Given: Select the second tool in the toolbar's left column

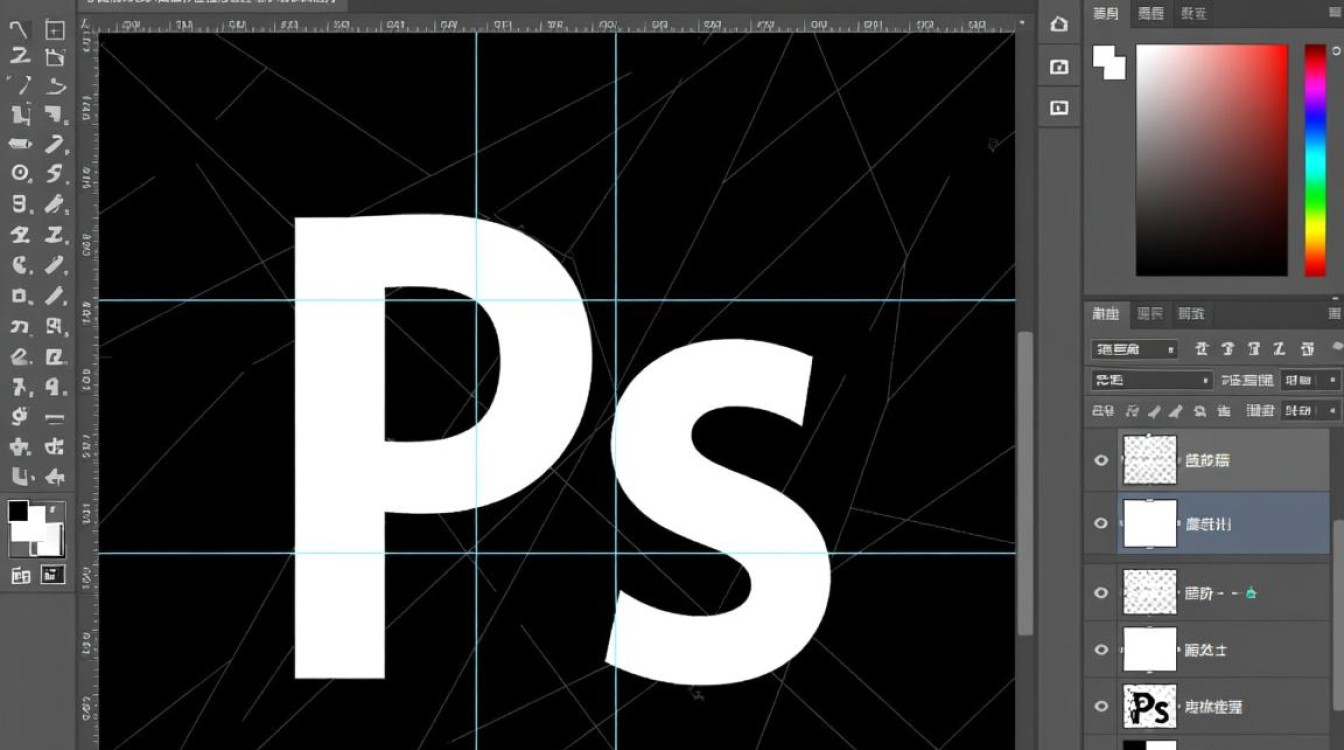Looking at the screenshot, I should point(19,57).
